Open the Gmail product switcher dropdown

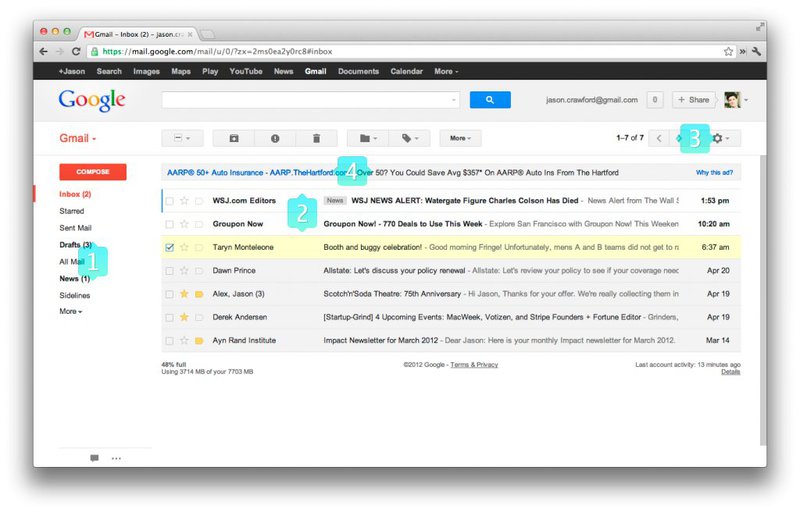[x=78, y=138]
